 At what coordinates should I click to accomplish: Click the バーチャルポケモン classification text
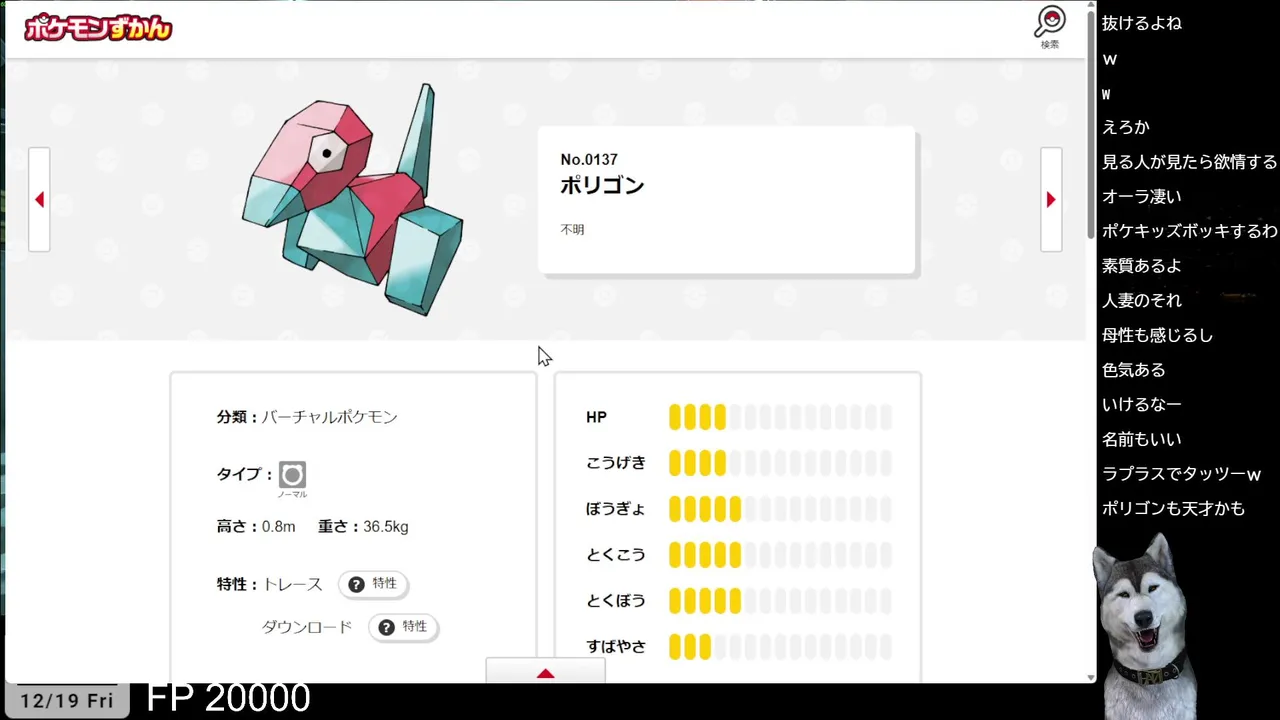click(x=330, y=417)
